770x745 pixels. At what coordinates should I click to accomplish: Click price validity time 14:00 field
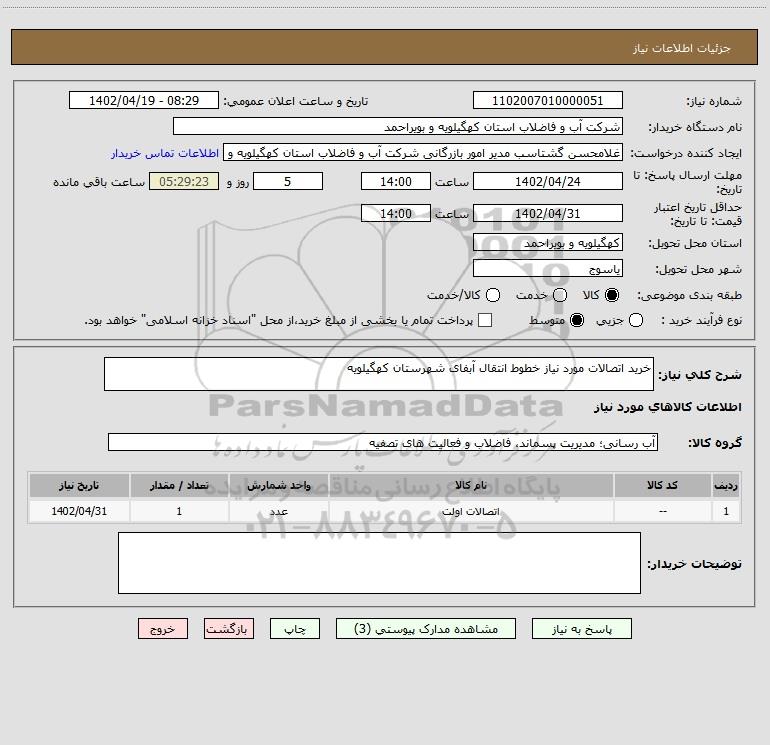(396, 214)
